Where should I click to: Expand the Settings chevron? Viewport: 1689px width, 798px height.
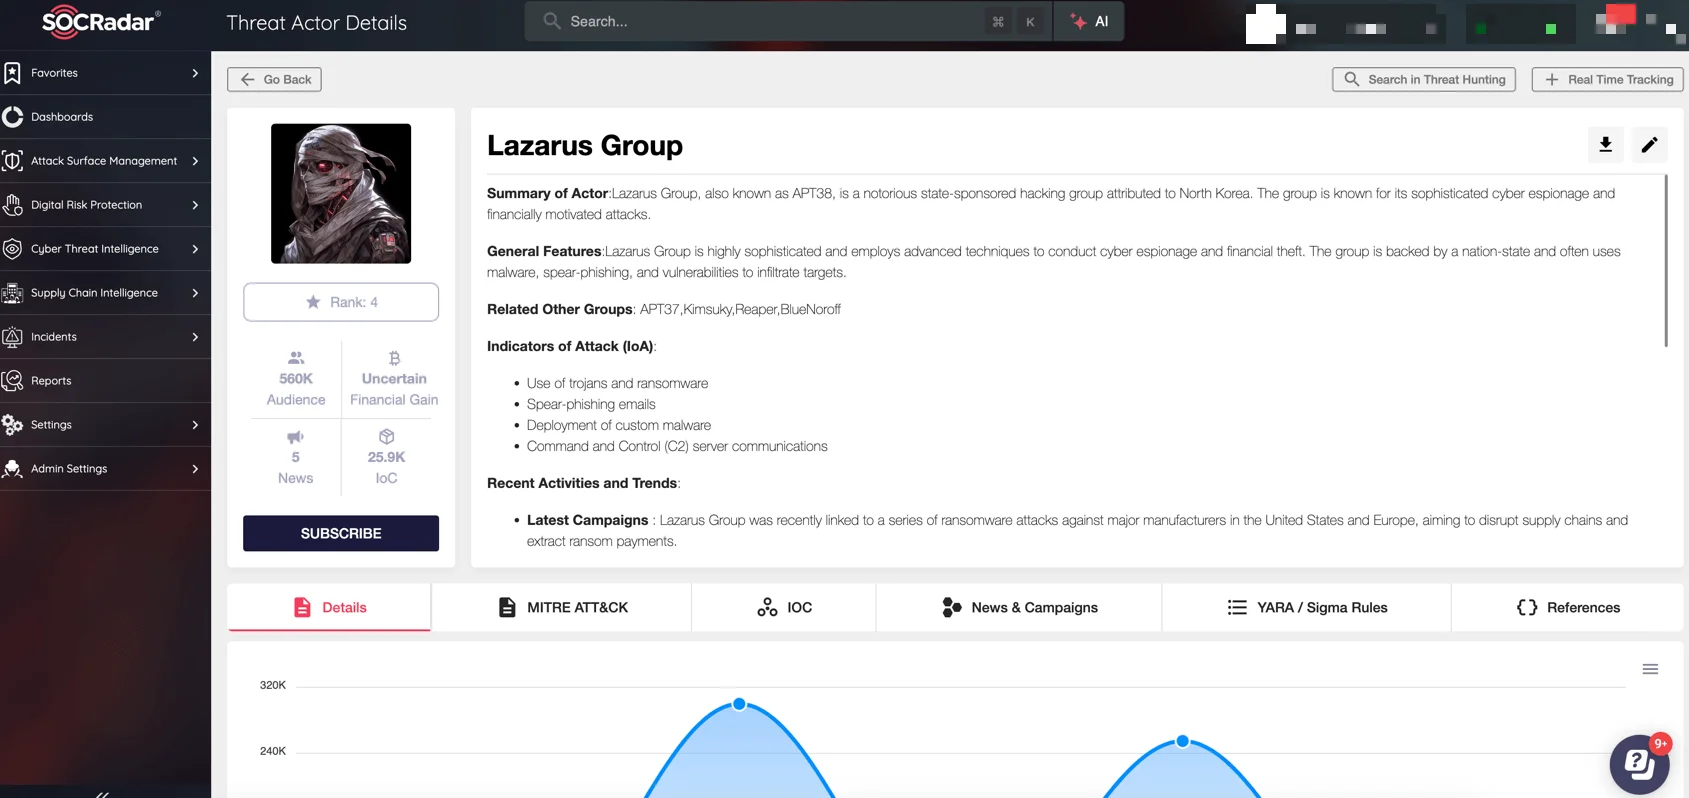click(195, 425)
